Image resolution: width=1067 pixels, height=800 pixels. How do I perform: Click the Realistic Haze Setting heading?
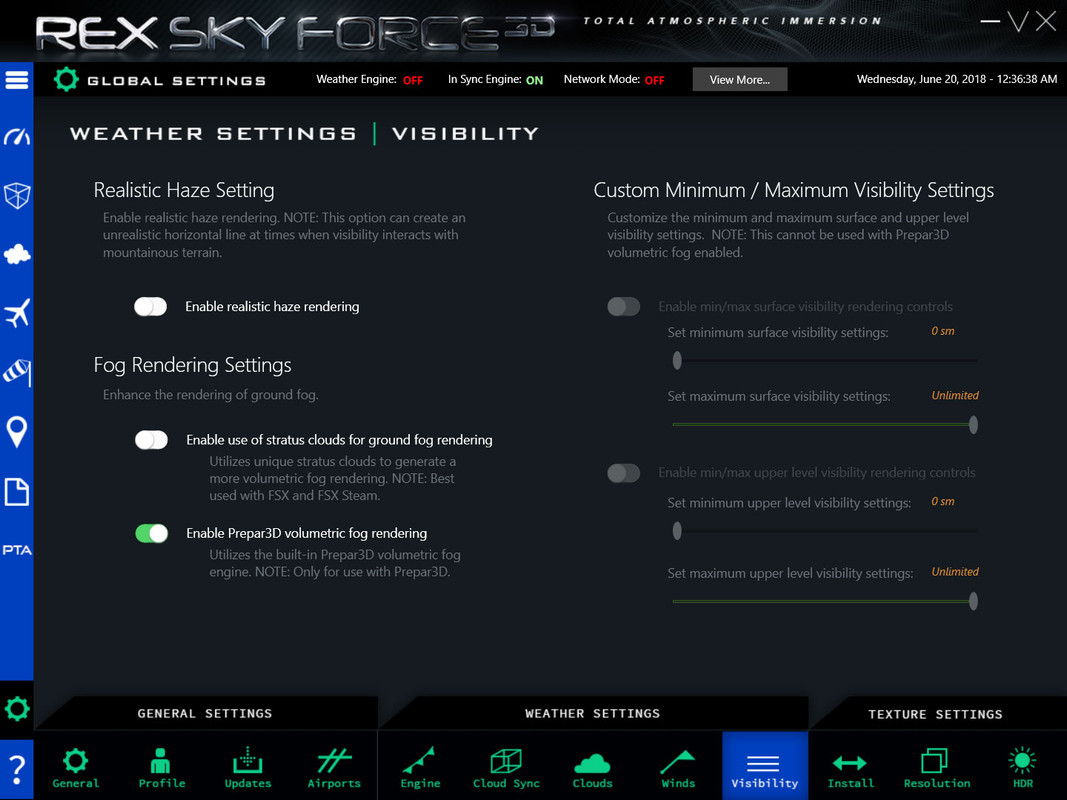[184, 190]
